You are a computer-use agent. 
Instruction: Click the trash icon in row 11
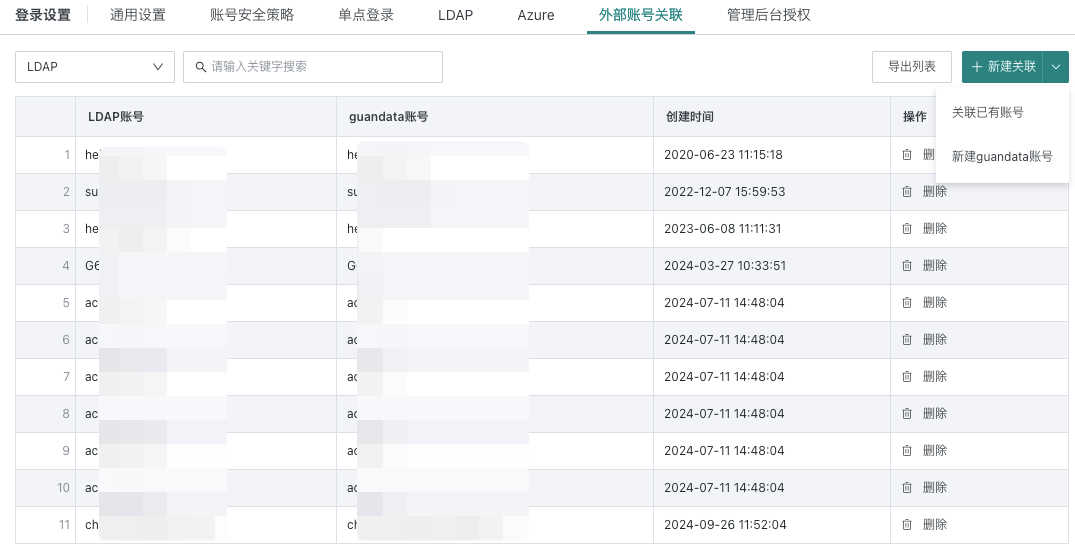click(907, 525)
